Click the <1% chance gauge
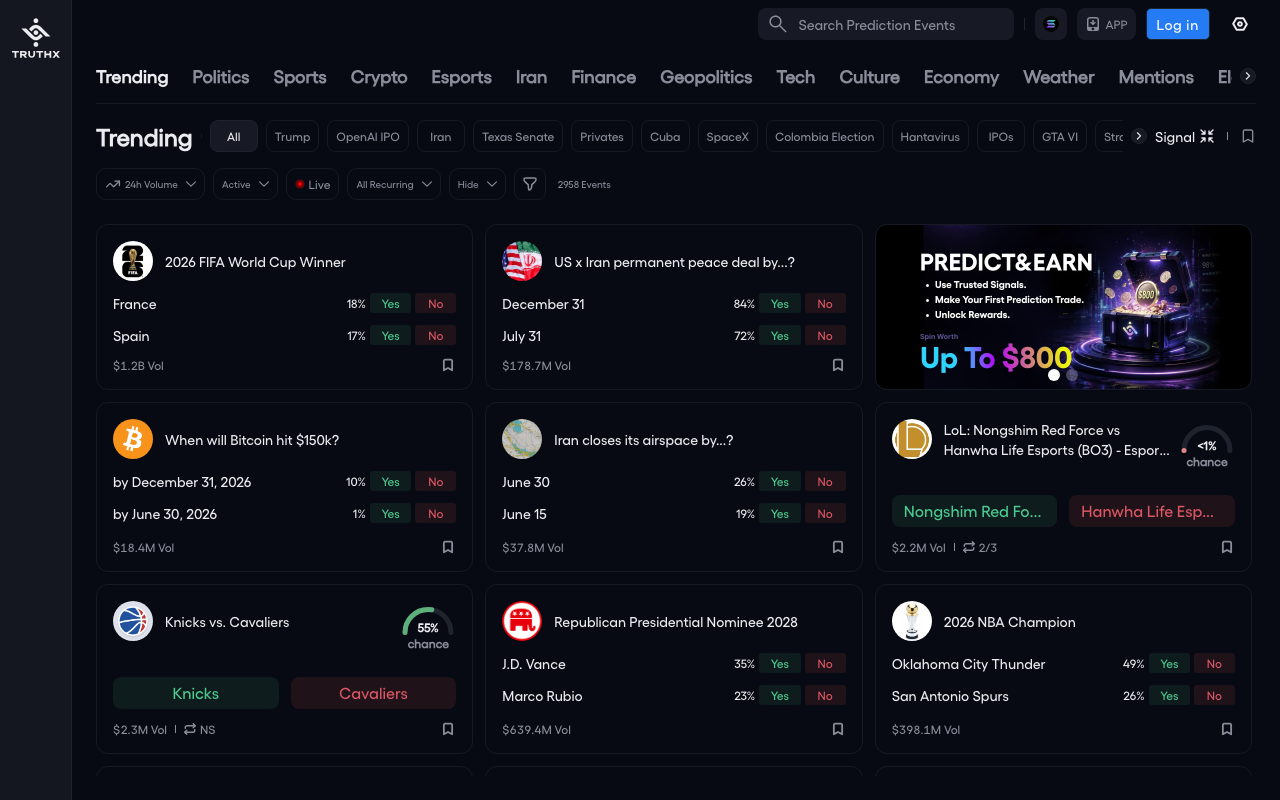This screenshot has width=1280, height=800. pyautogui.click(x=1207, y=448)
